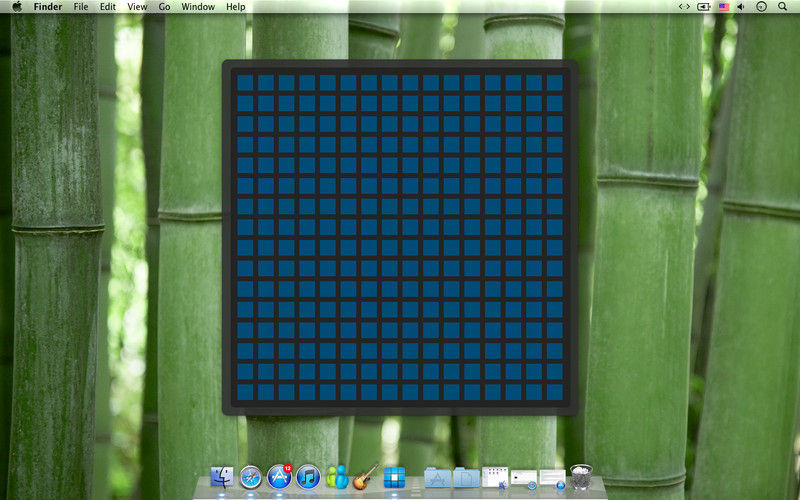Open the Window menu
The height and width of the screenshot is (500, 800).
(x=198, y=7)
